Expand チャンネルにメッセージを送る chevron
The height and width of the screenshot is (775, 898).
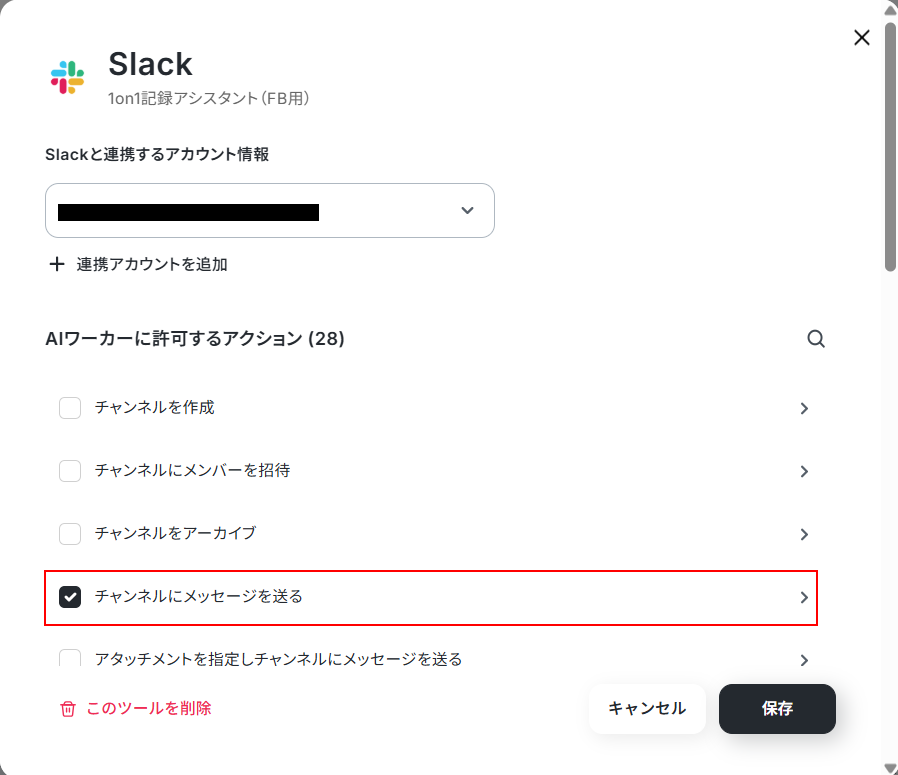coord(804,597)
